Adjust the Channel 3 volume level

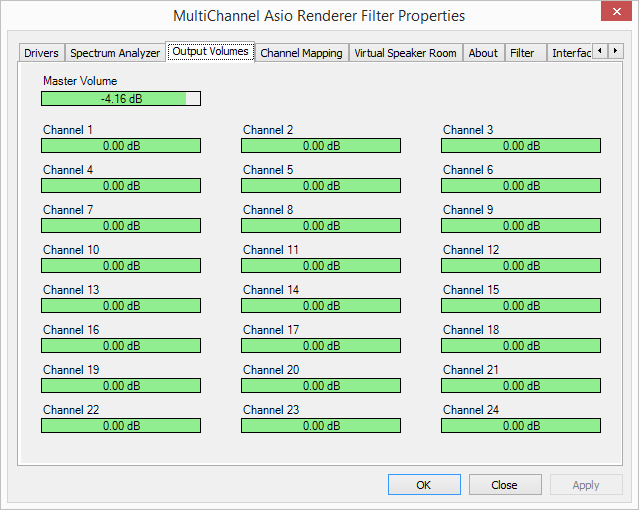coord(521,146)
